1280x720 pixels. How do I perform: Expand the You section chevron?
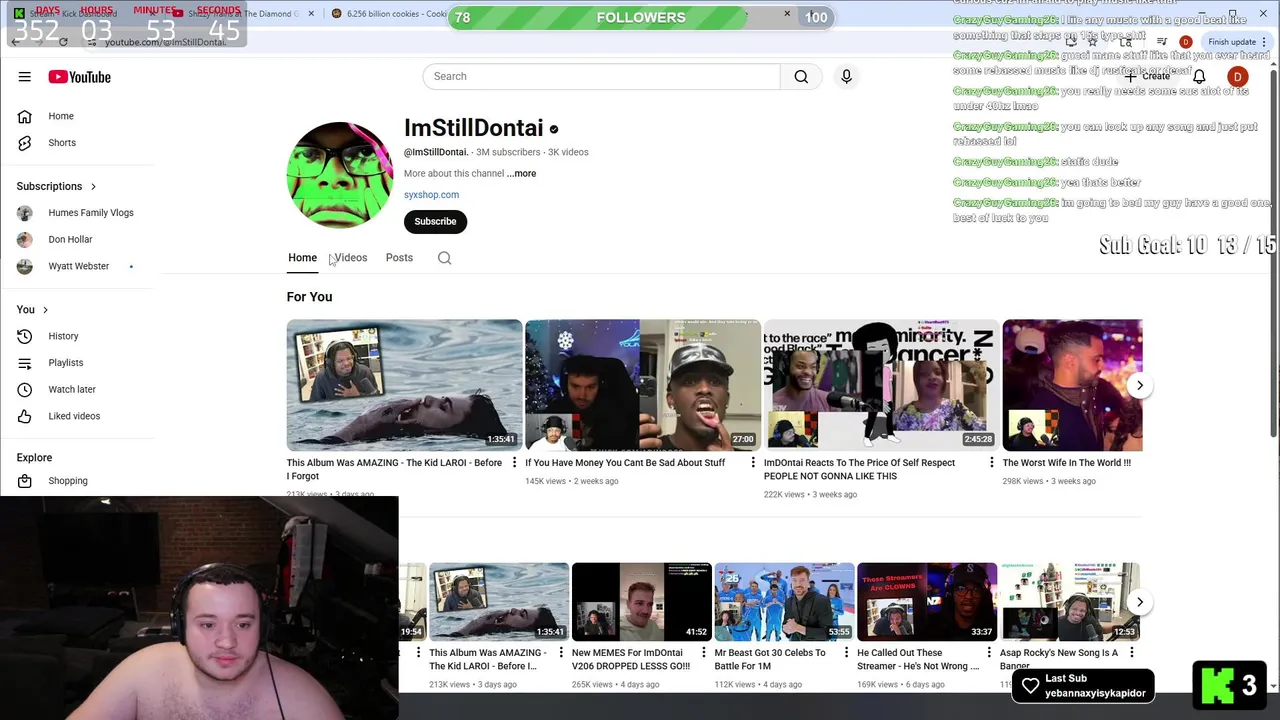(x=45, y=310)
